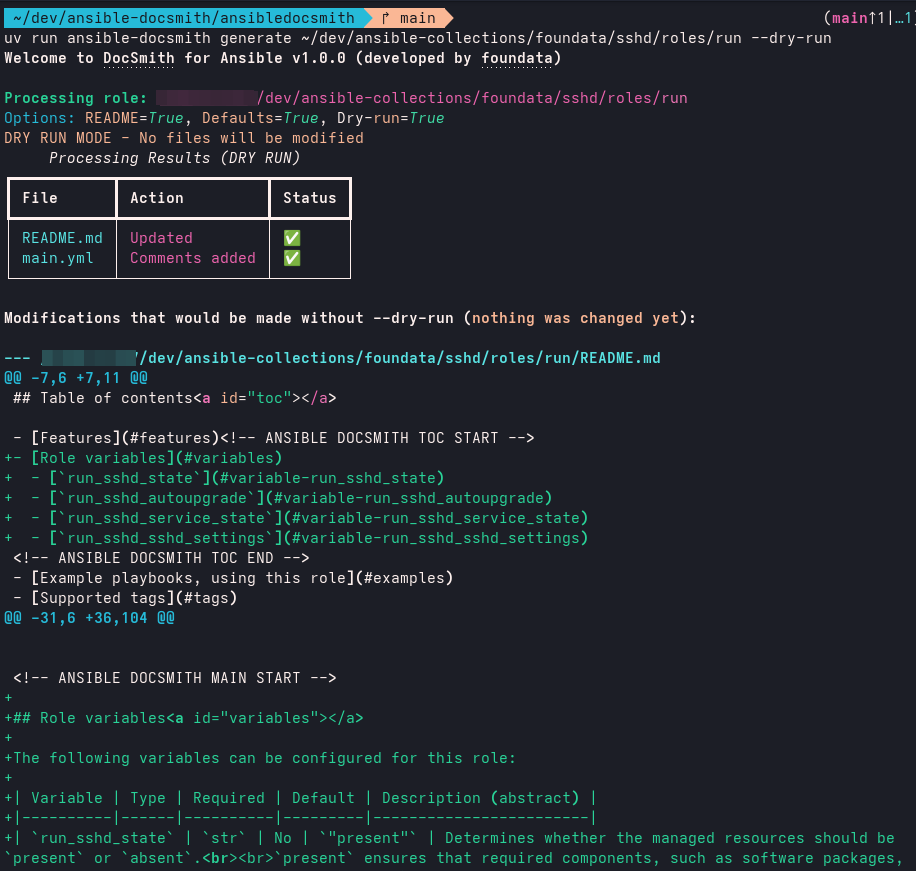Select the "Status" column header
The height and width of the screenshot is (871, 916).
[310, 197]
